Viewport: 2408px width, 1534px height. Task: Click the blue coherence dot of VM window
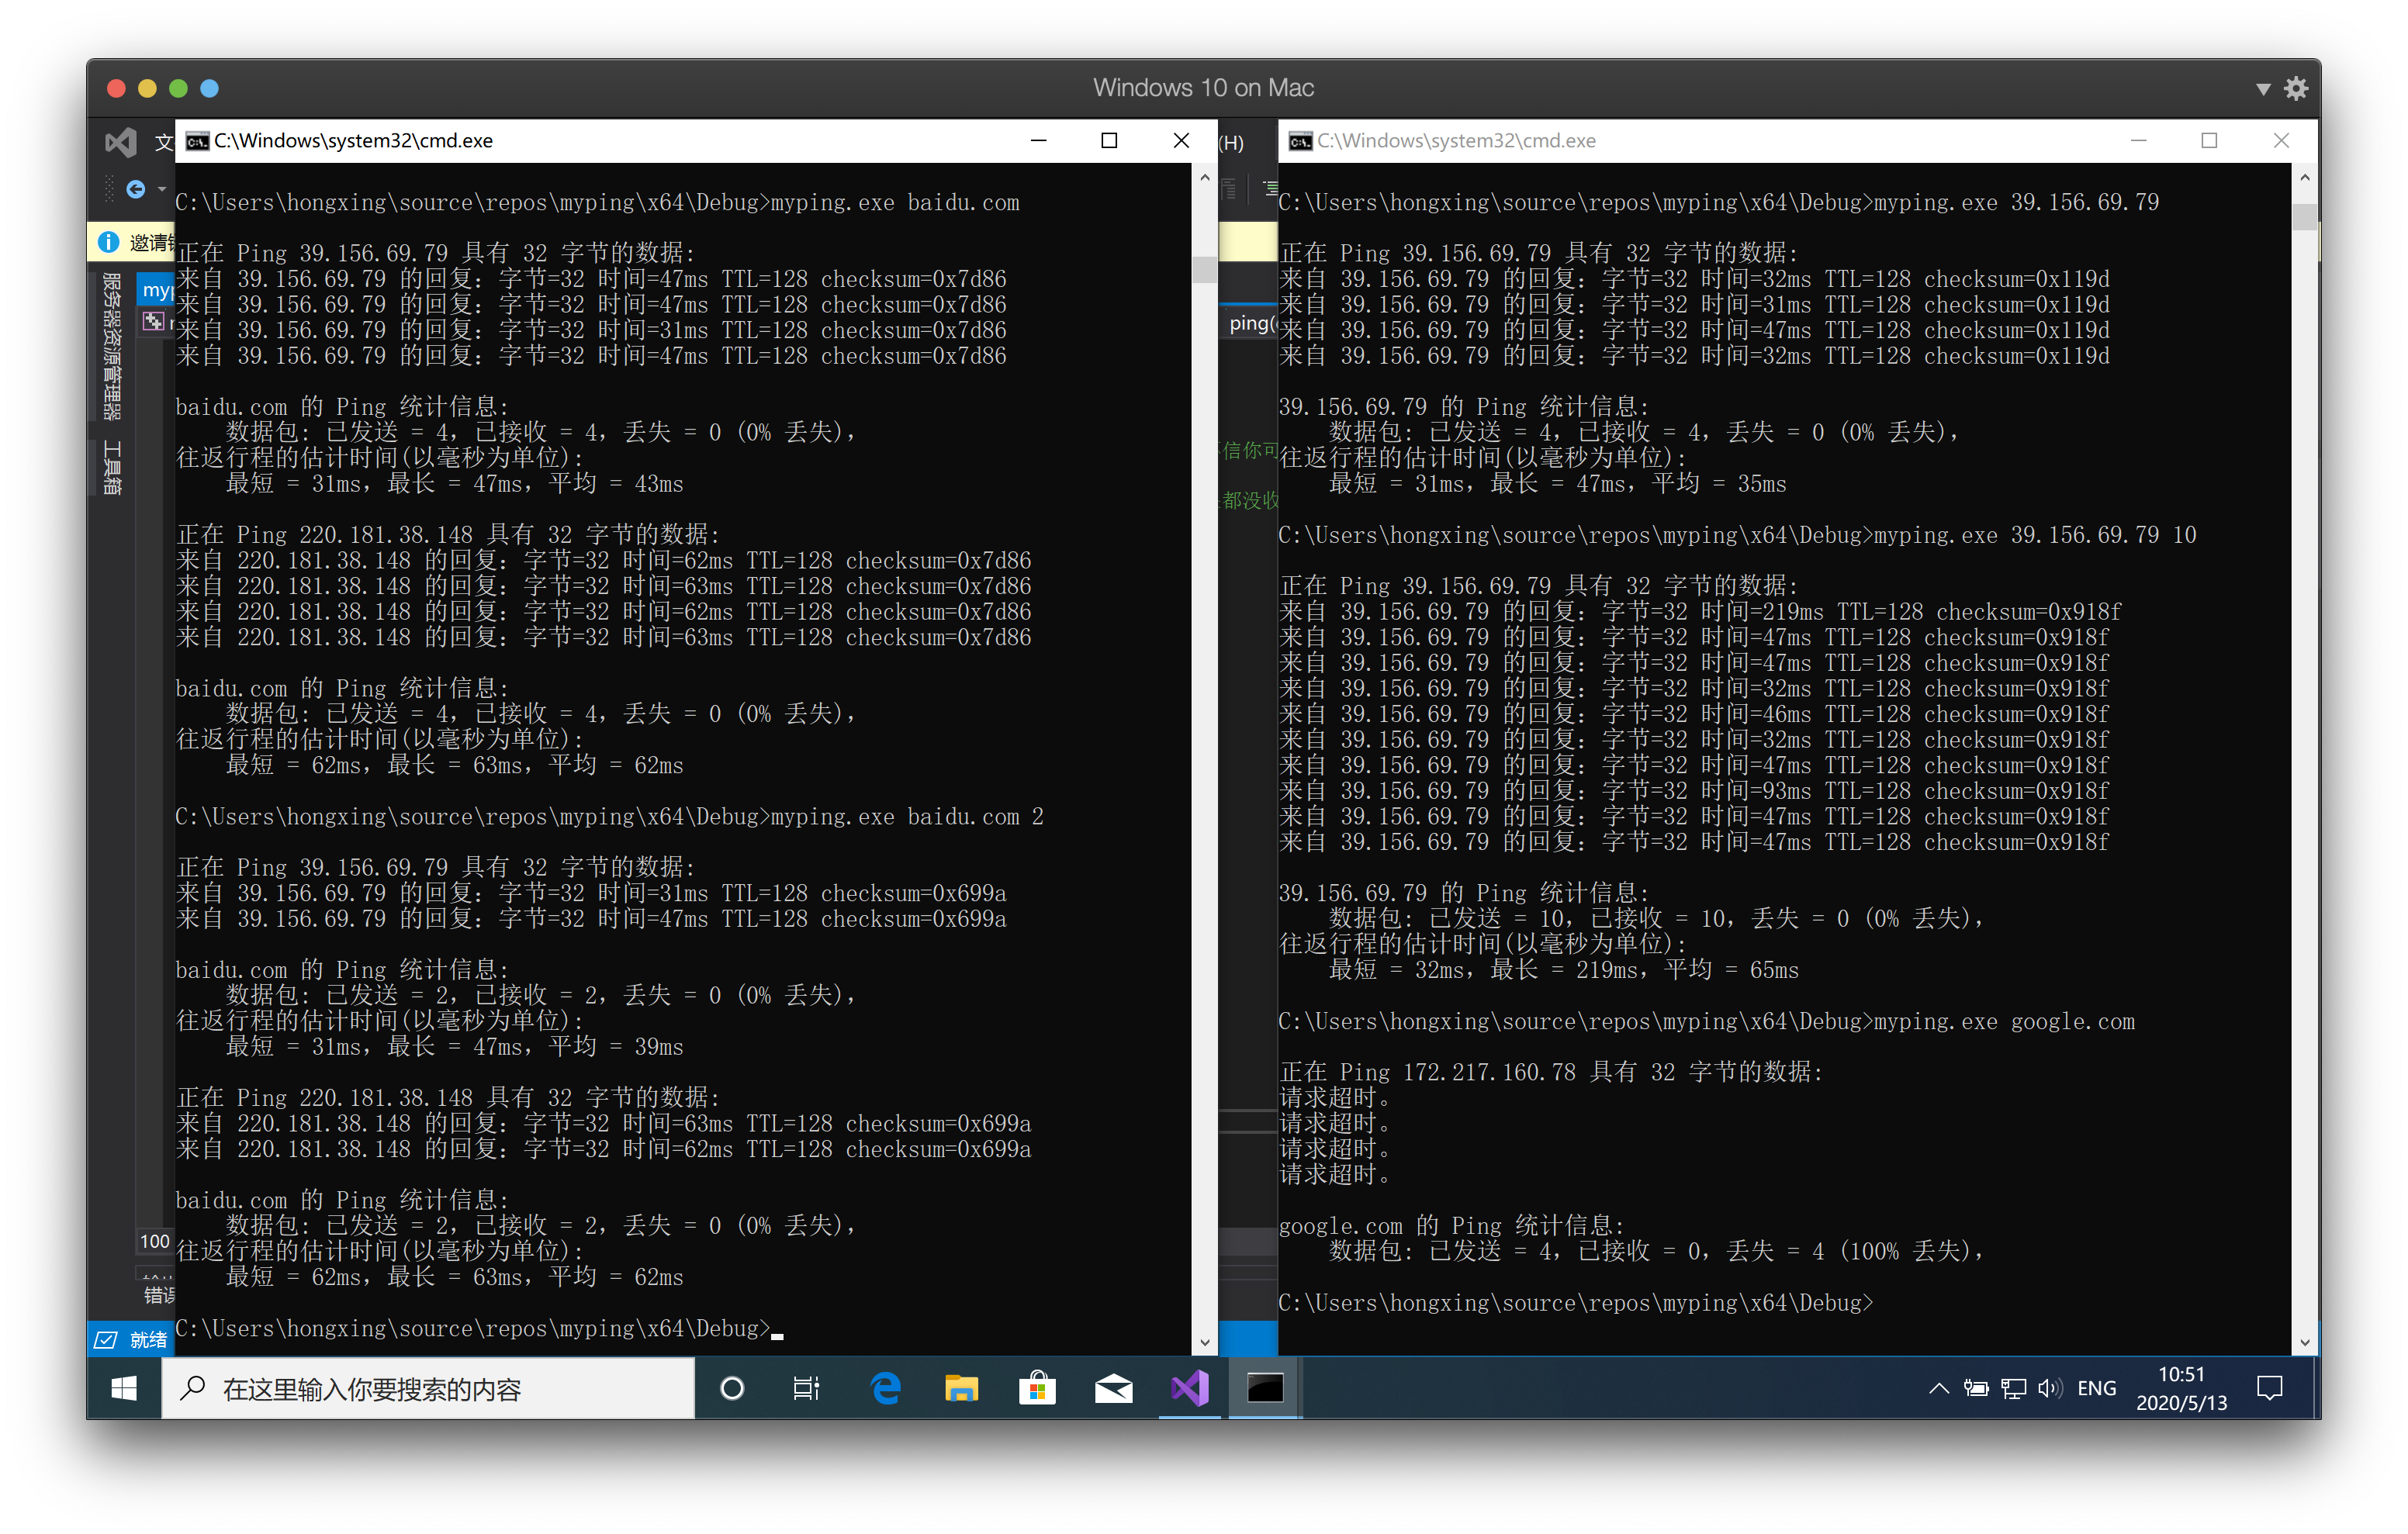coord(209,88)
